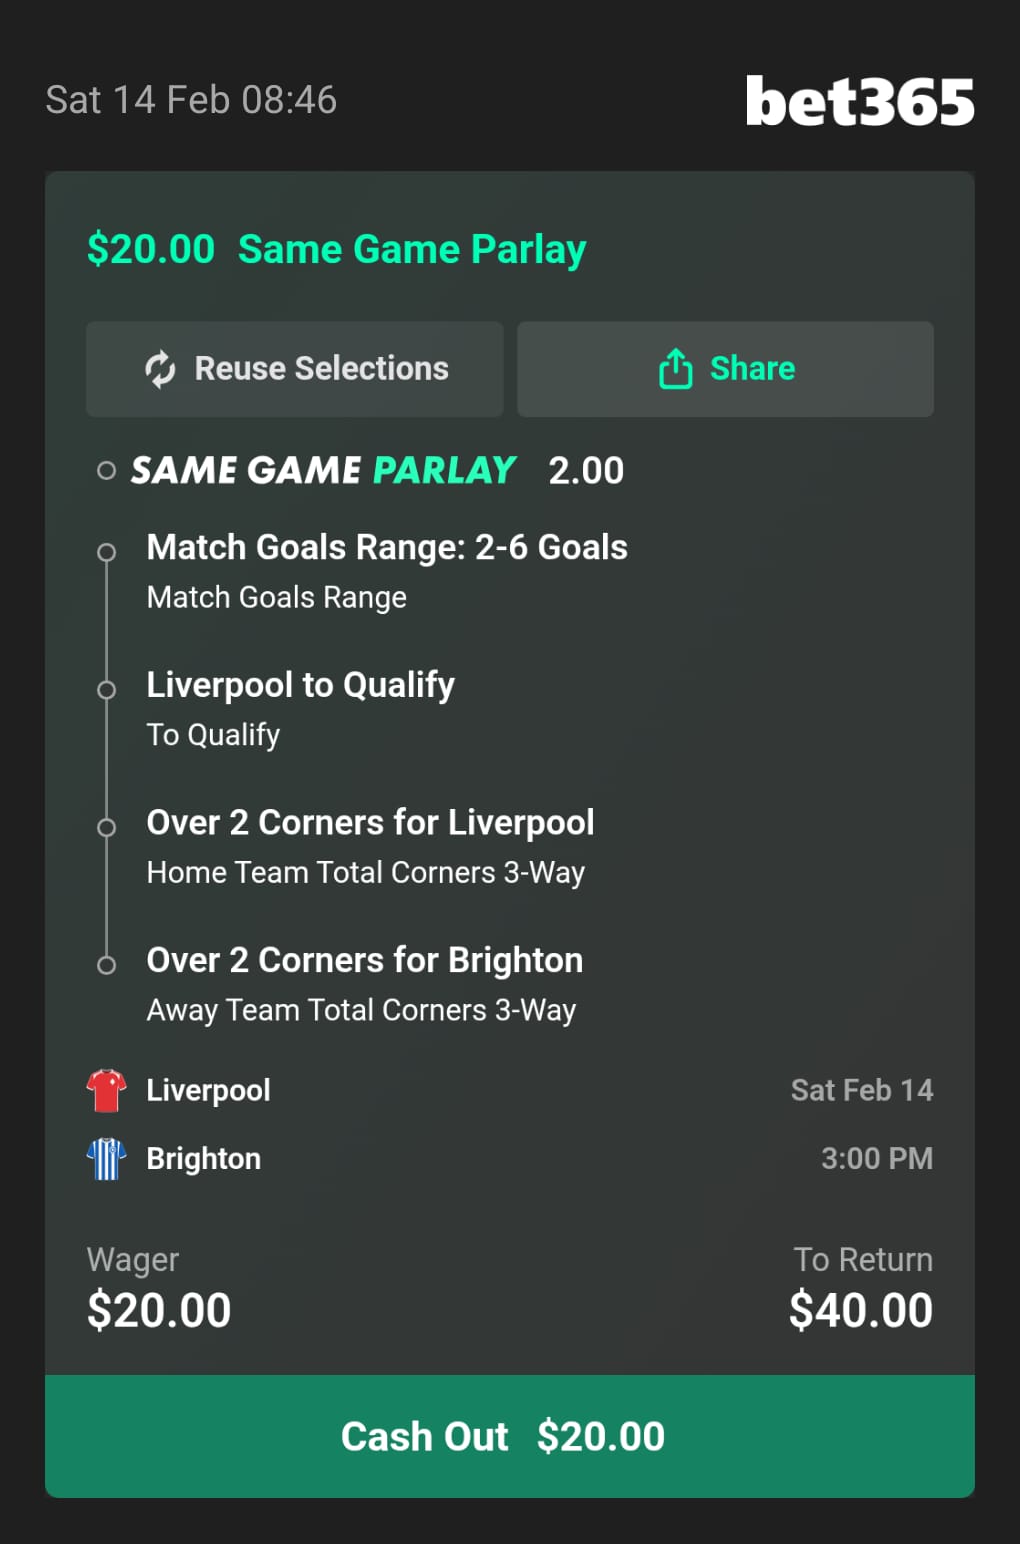
Task: Select Over 2 Corners for Brighton selection
Action: coord(364,961)
